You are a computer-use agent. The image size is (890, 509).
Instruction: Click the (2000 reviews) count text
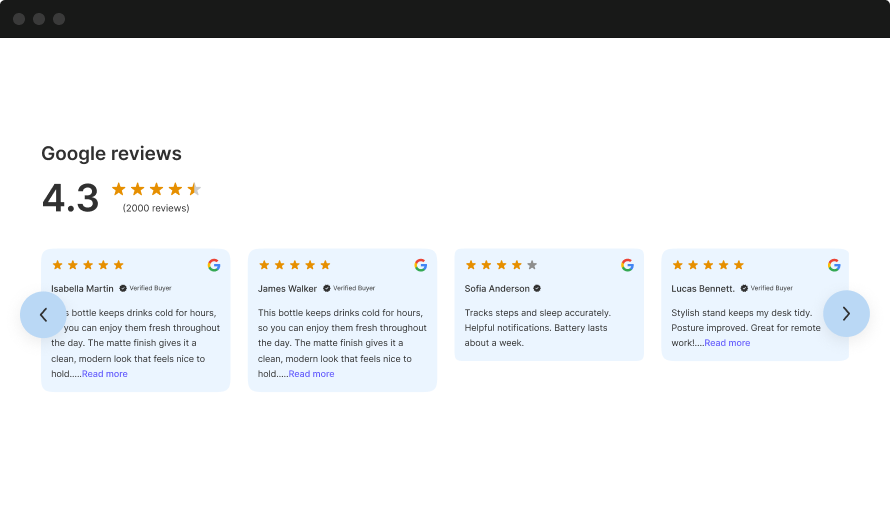[x=156, y=208]
